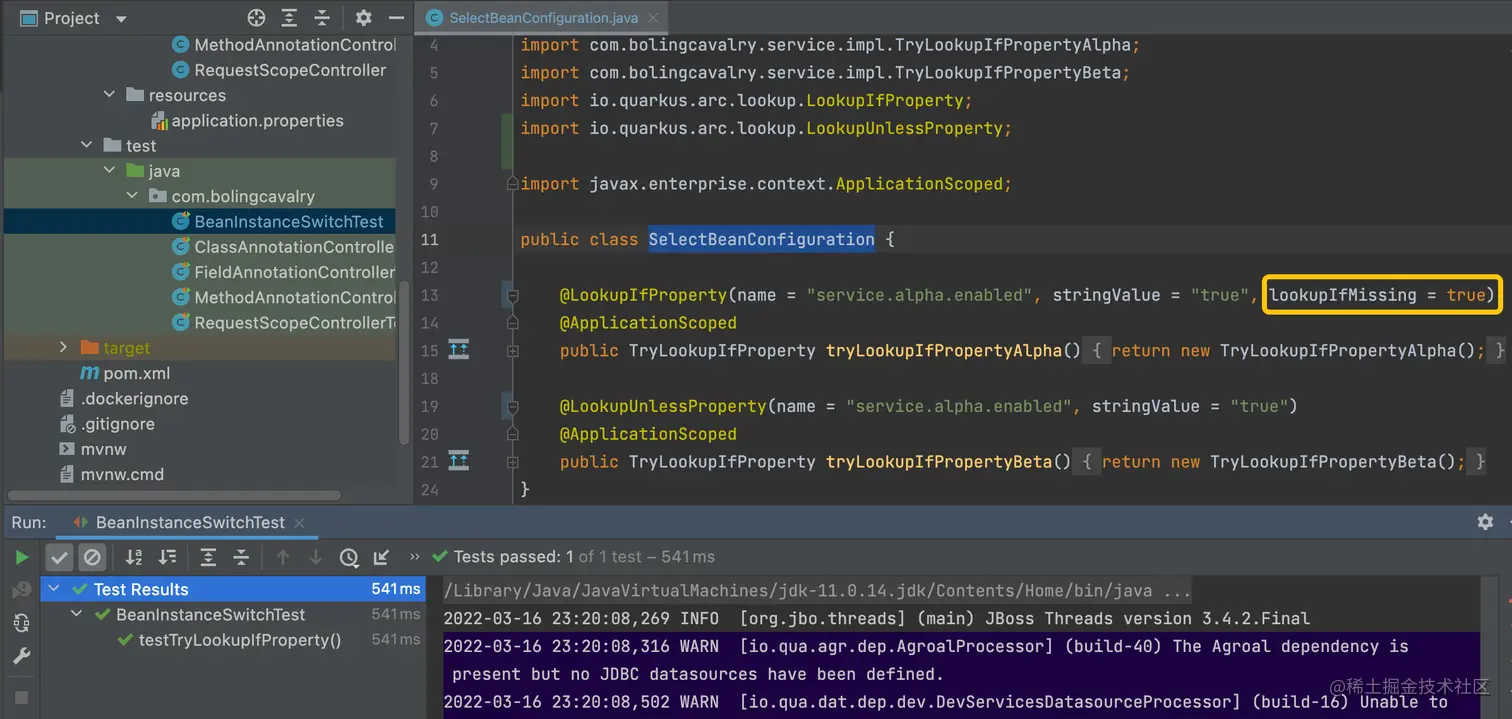Go to previous failed test arrow
This screenshot has height=719, width=1512.
click(283, 557)
